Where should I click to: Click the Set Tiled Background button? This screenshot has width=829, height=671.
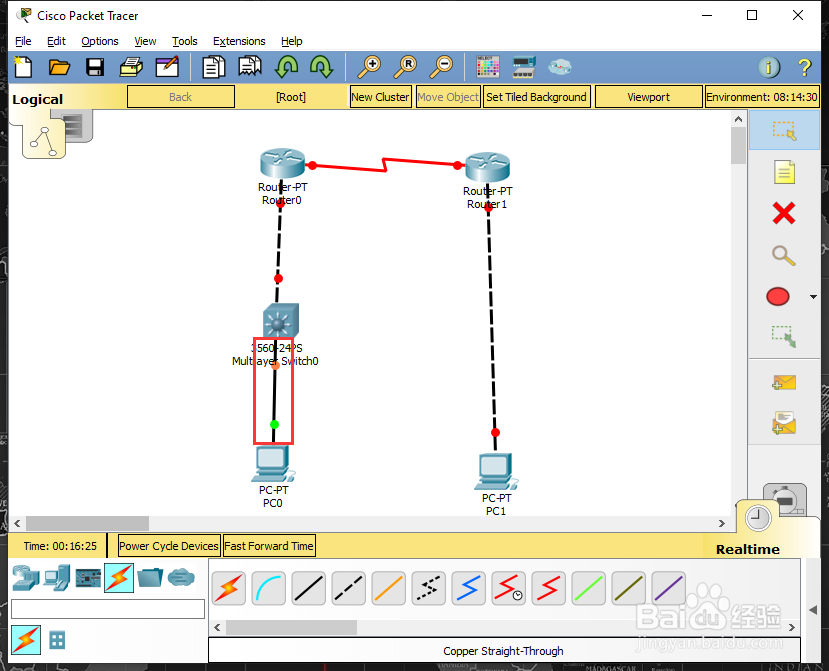(x=536, y=97)
